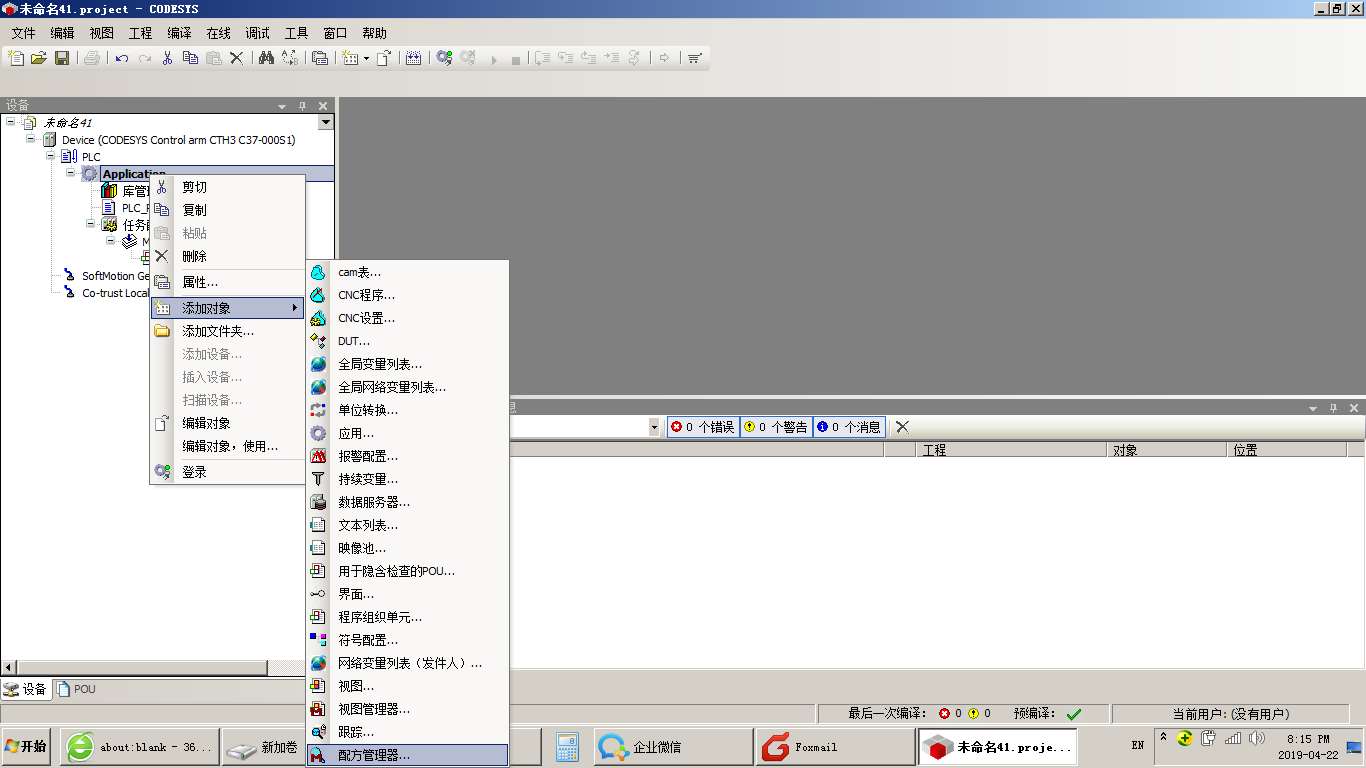Click the funnel icon beside 持续变量
Image resolution: width=1366 pixels, height=768 pixels.
318,479
